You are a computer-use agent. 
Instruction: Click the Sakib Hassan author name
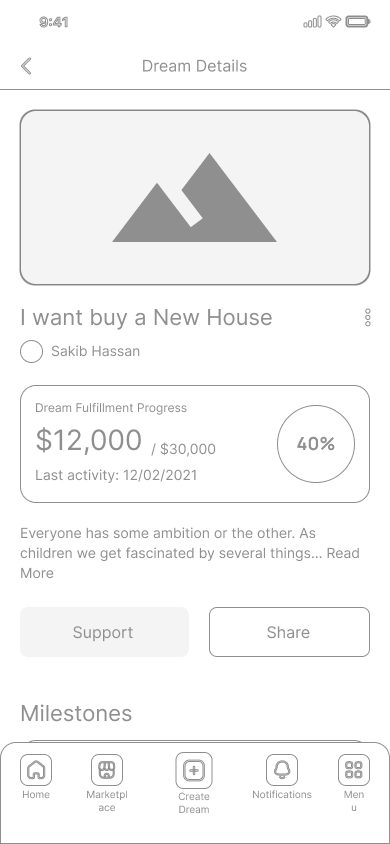95,351
